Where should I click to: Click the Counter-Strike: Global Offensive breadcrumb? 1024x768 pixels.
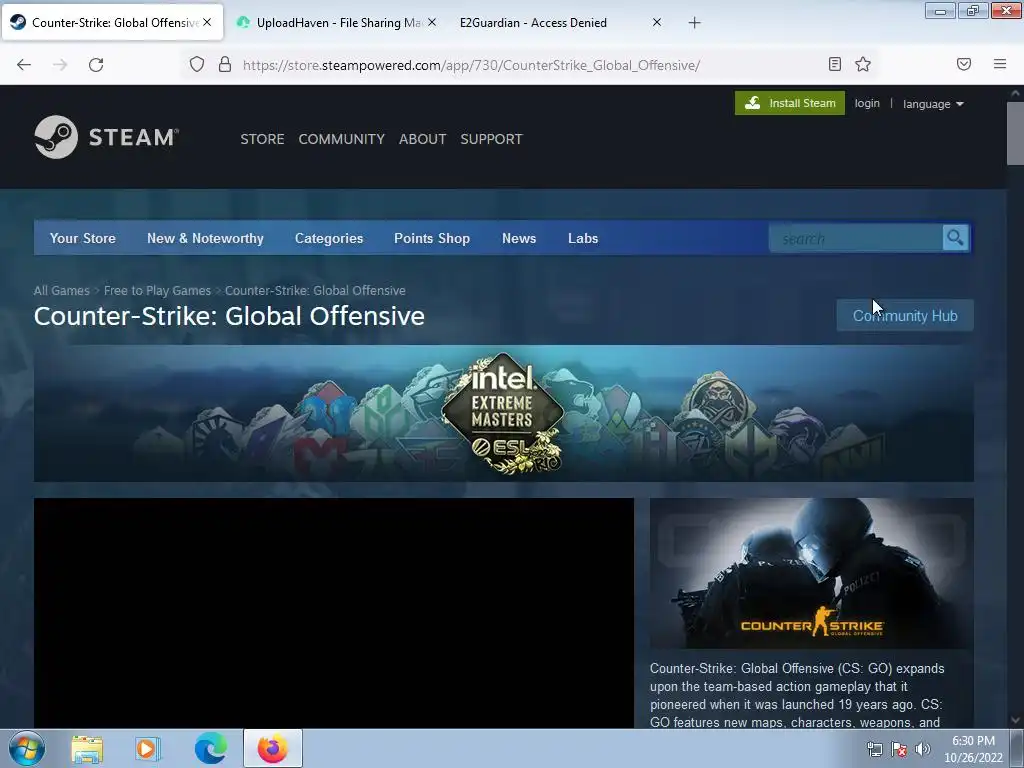[315, 291]
